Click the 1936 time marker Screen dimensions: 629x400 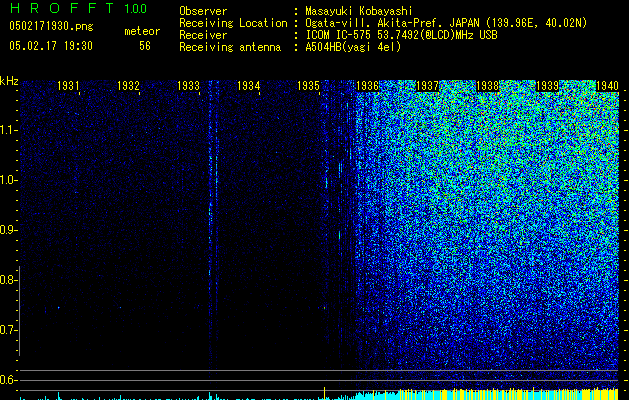coord(368,85)
